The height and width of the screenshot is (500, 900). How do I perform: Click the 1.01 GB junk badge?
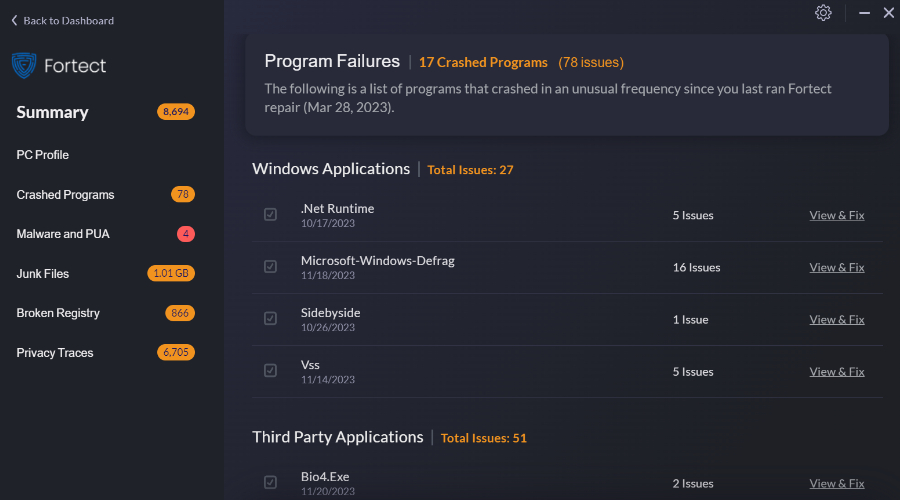click(171, 273)
